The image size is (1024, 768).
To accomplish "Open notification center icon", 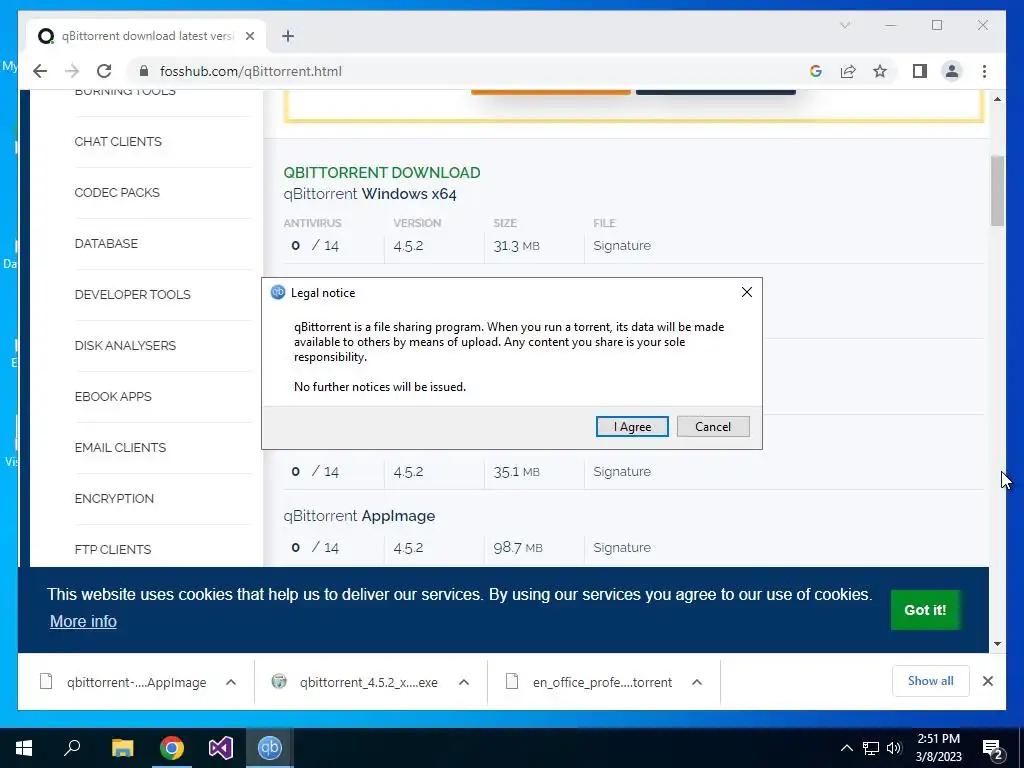I will pos(993,749).
